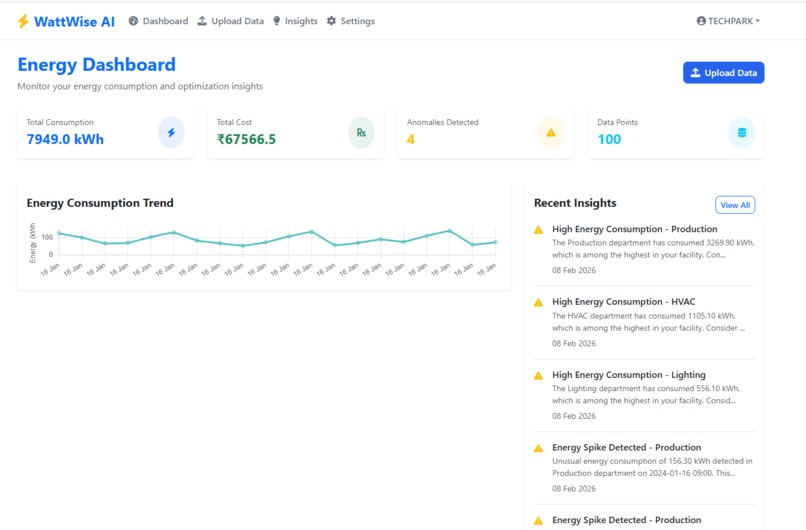Screen dimensions: 806x530
Task: Open Upload Data in the navigation bar
Action: (x=231, y=21)
